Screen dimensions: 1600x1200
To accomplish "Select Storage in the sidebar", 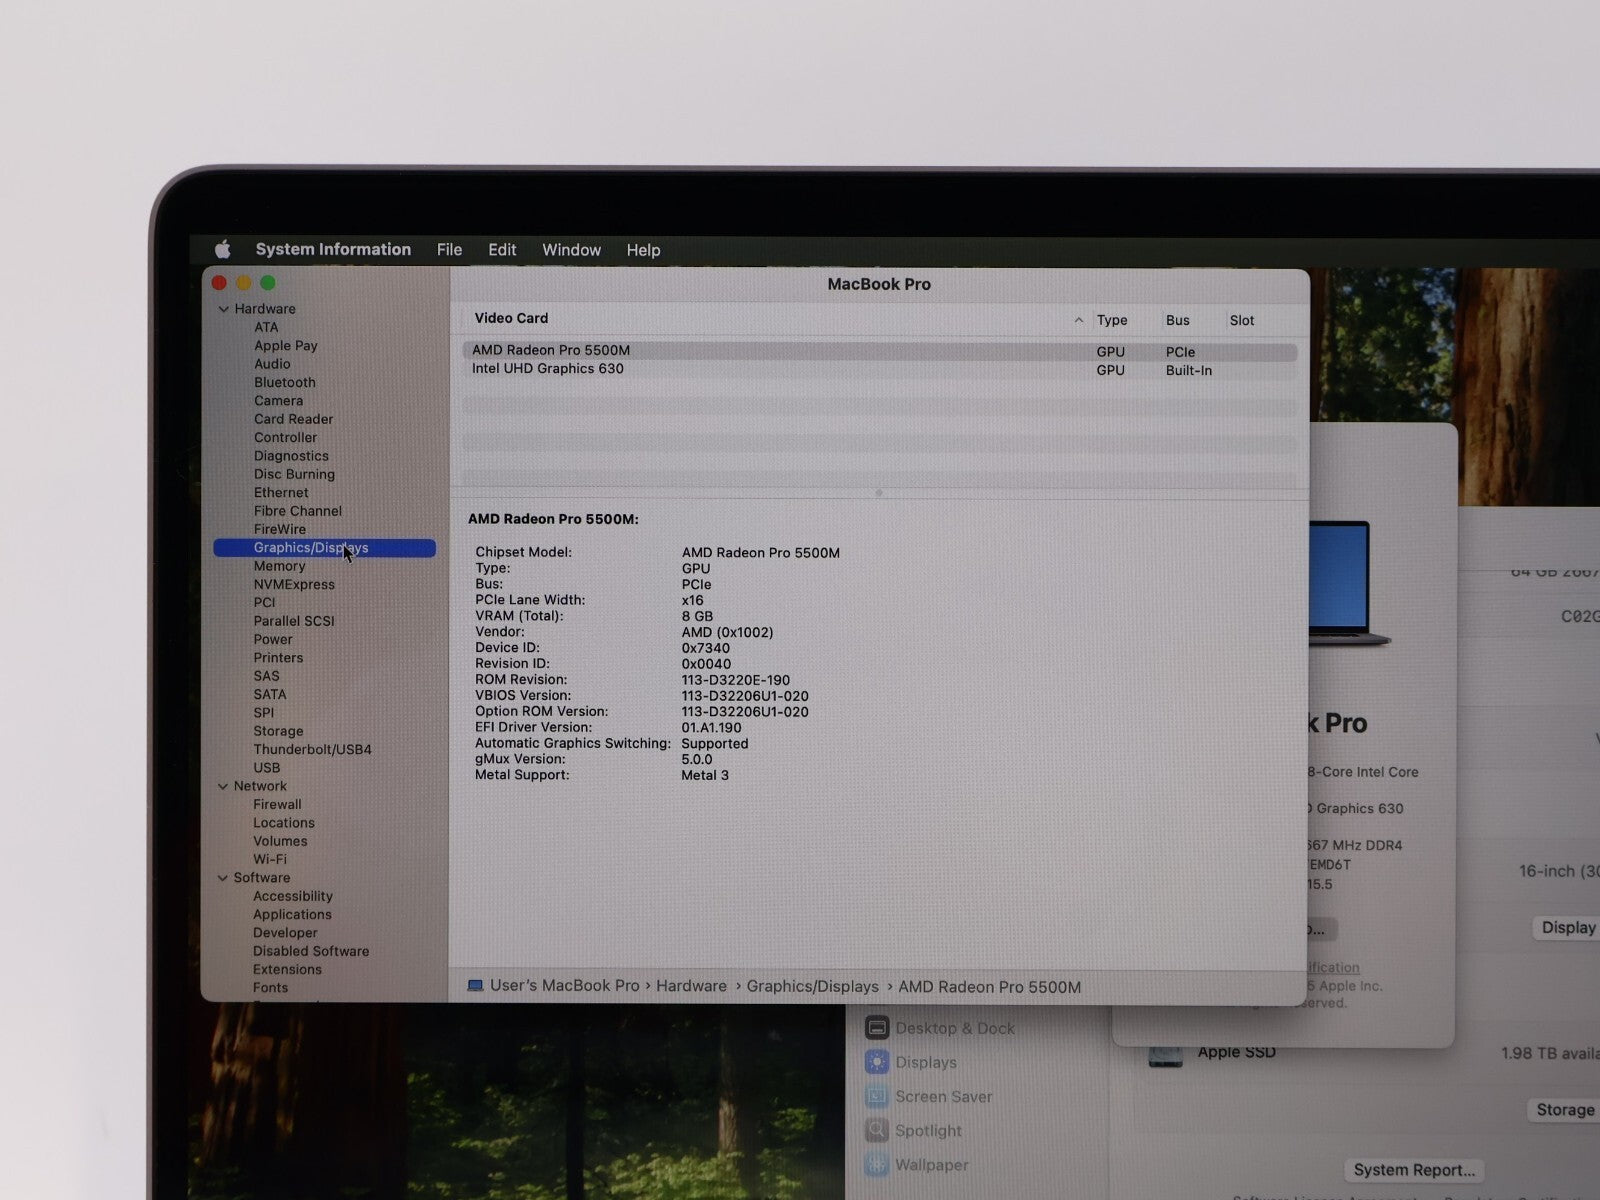I will point(278,731).
